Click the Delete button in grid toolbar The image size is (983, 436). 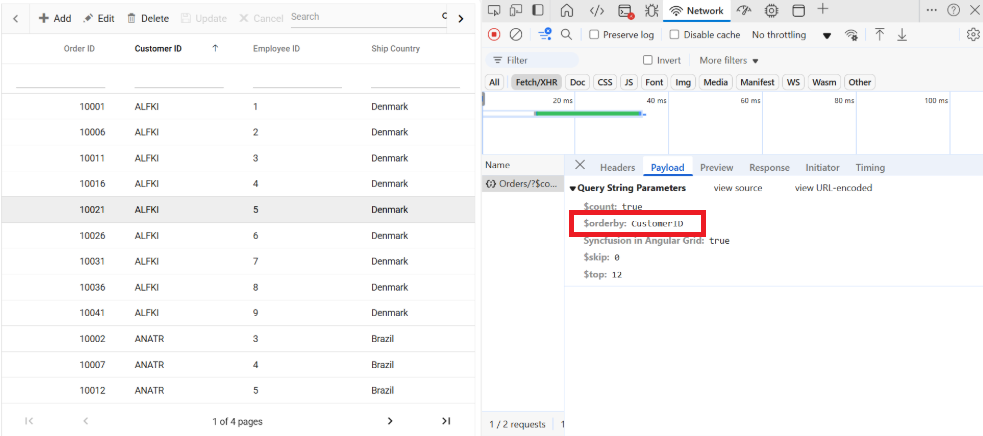[148, 18]
